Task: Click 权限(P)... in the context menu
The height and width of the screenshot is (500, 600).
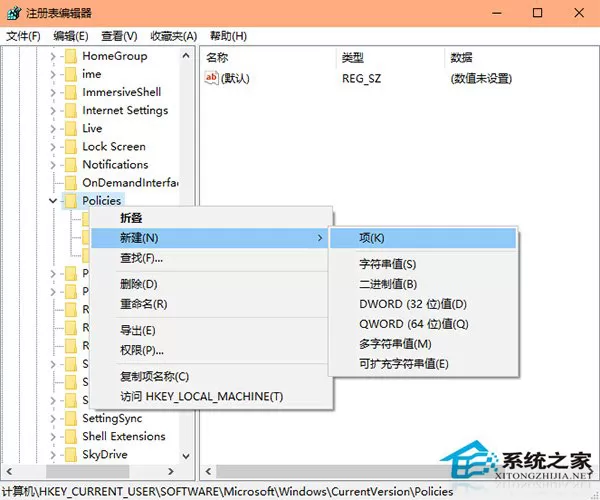Action: pyautogui.click(x=142, y=350)
